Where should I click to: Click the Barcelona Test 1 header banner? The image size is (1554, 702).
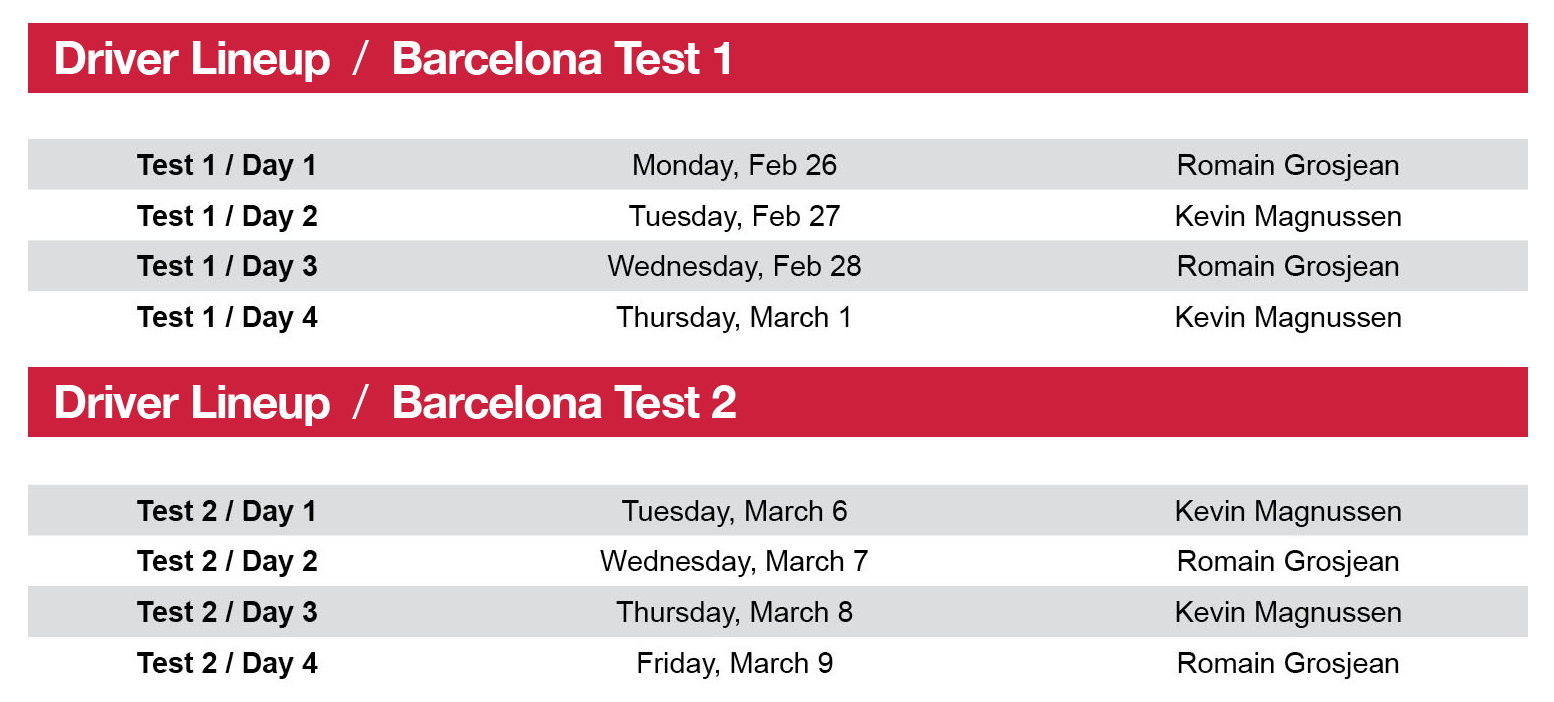tap(393, 59)
